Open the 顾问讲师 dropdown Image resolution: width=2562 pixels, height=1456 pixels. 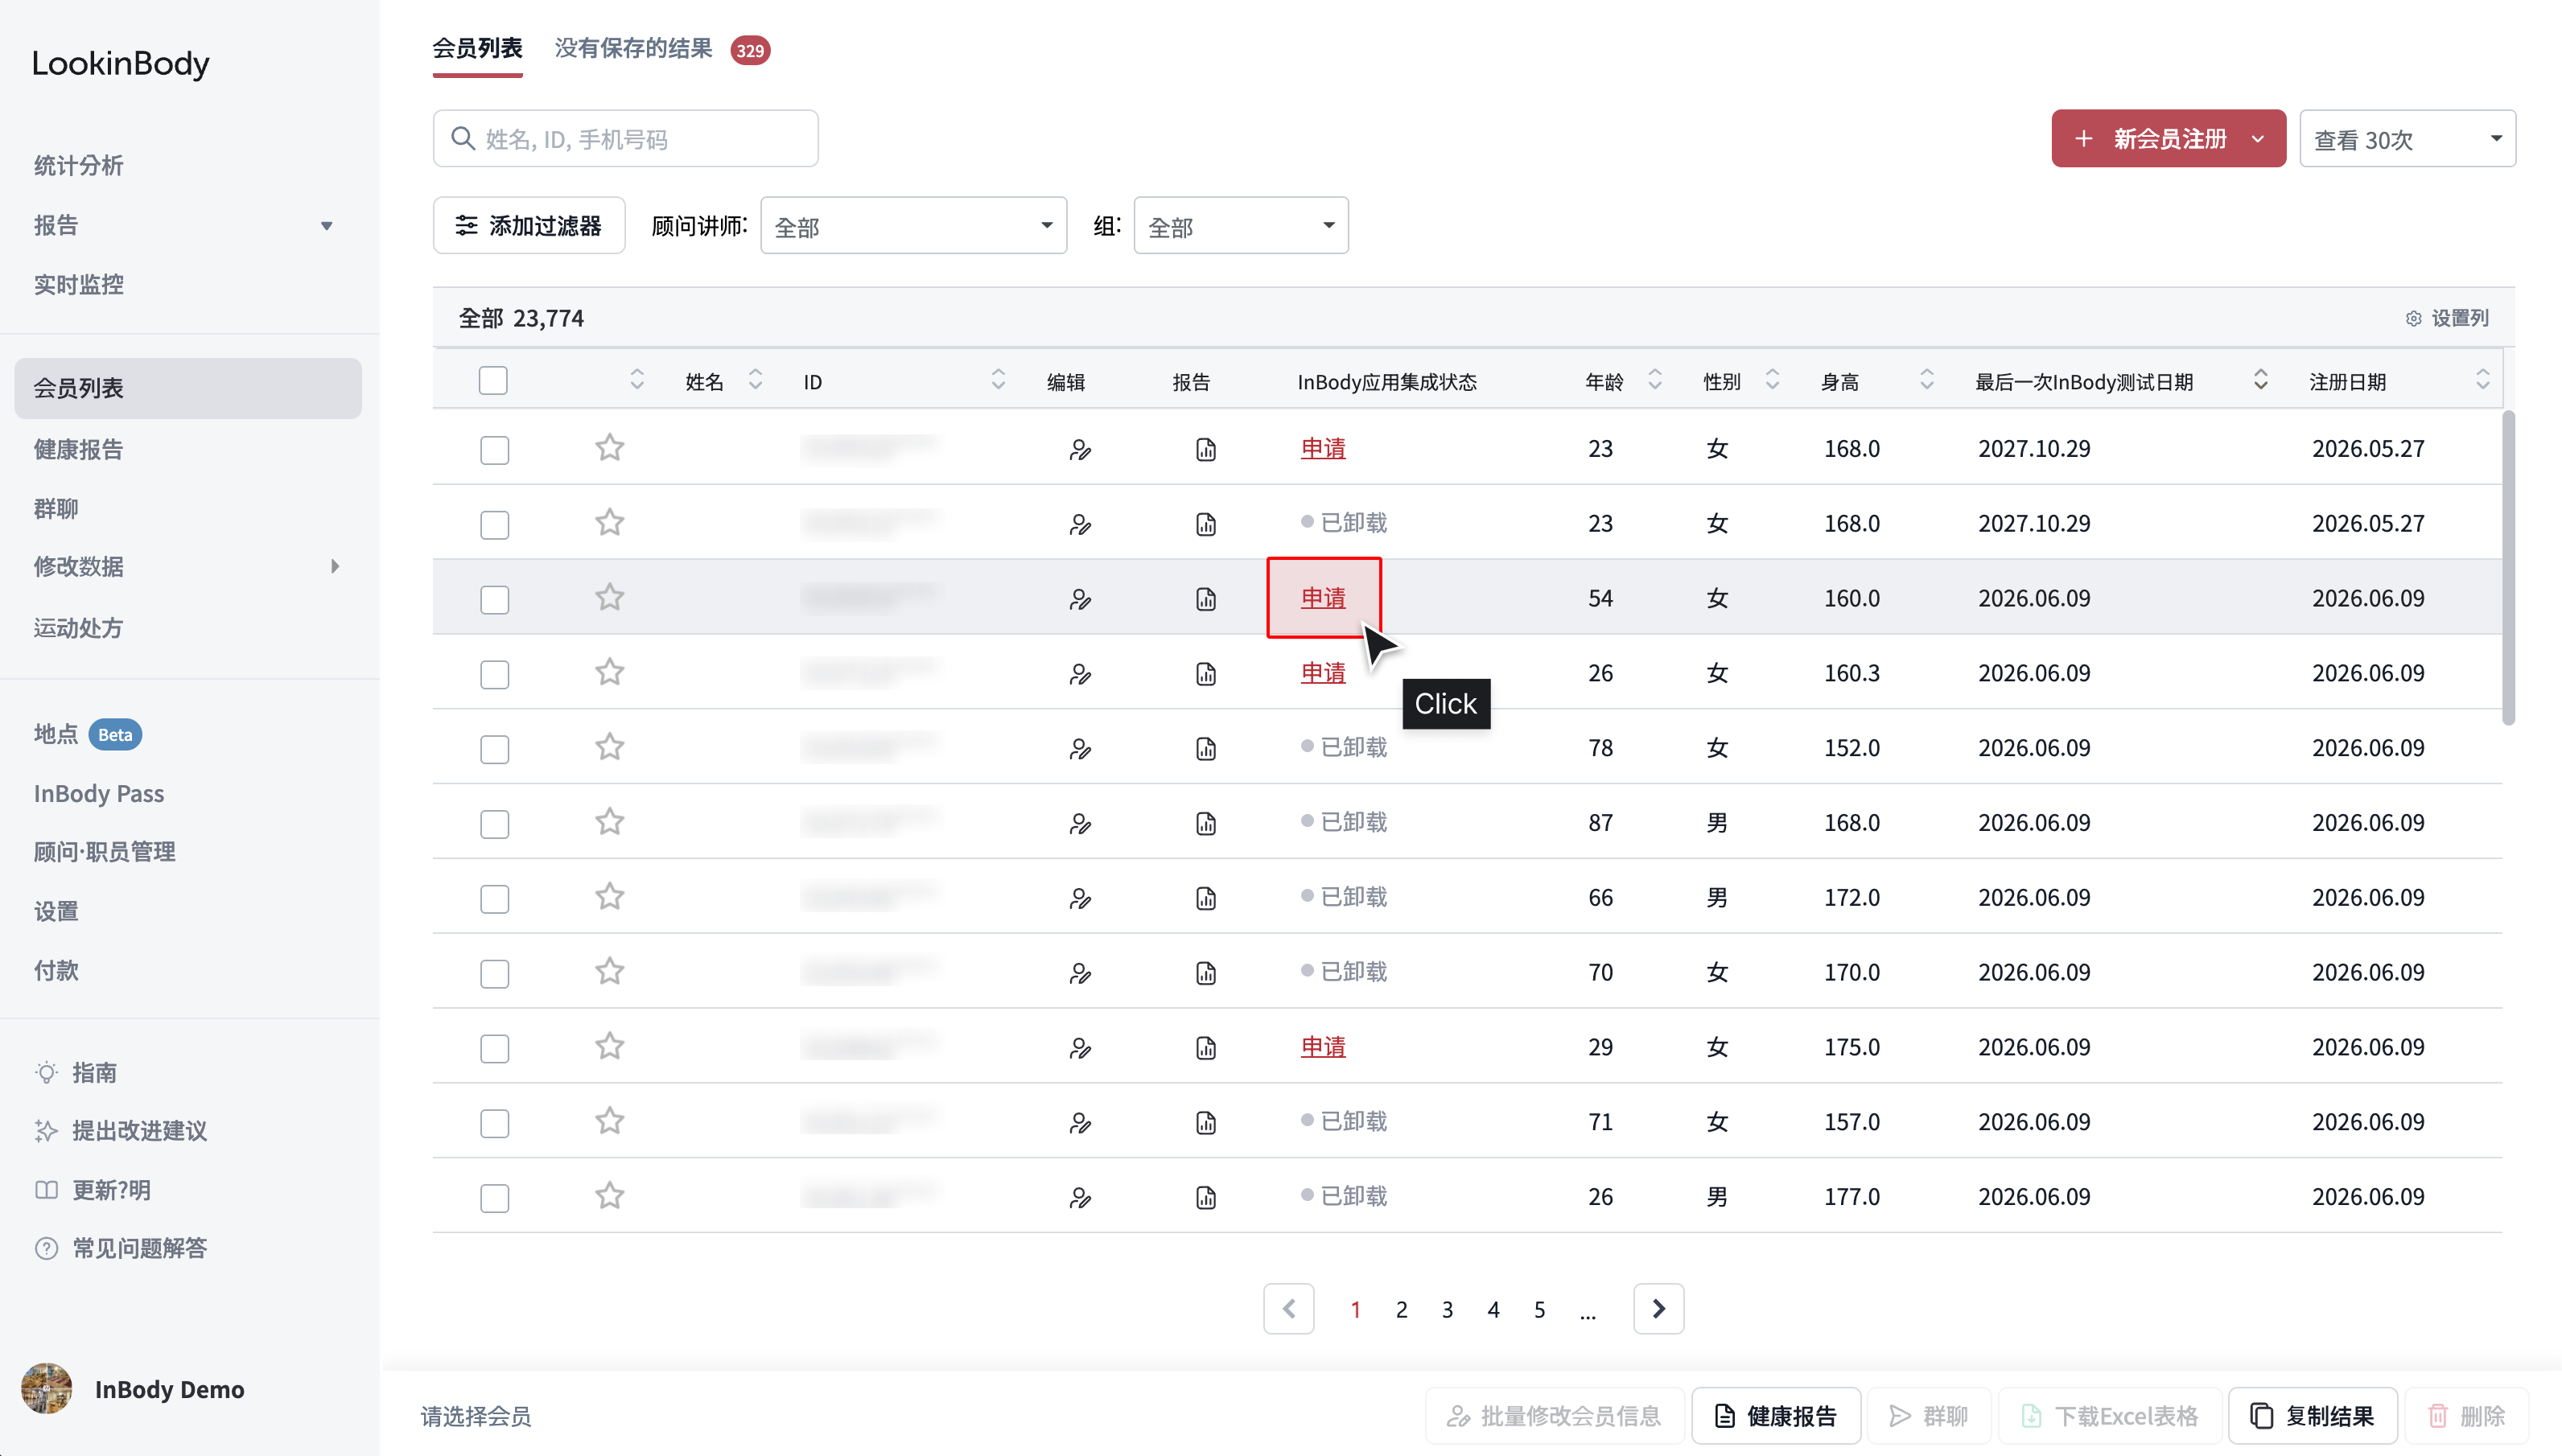(913, 226)
